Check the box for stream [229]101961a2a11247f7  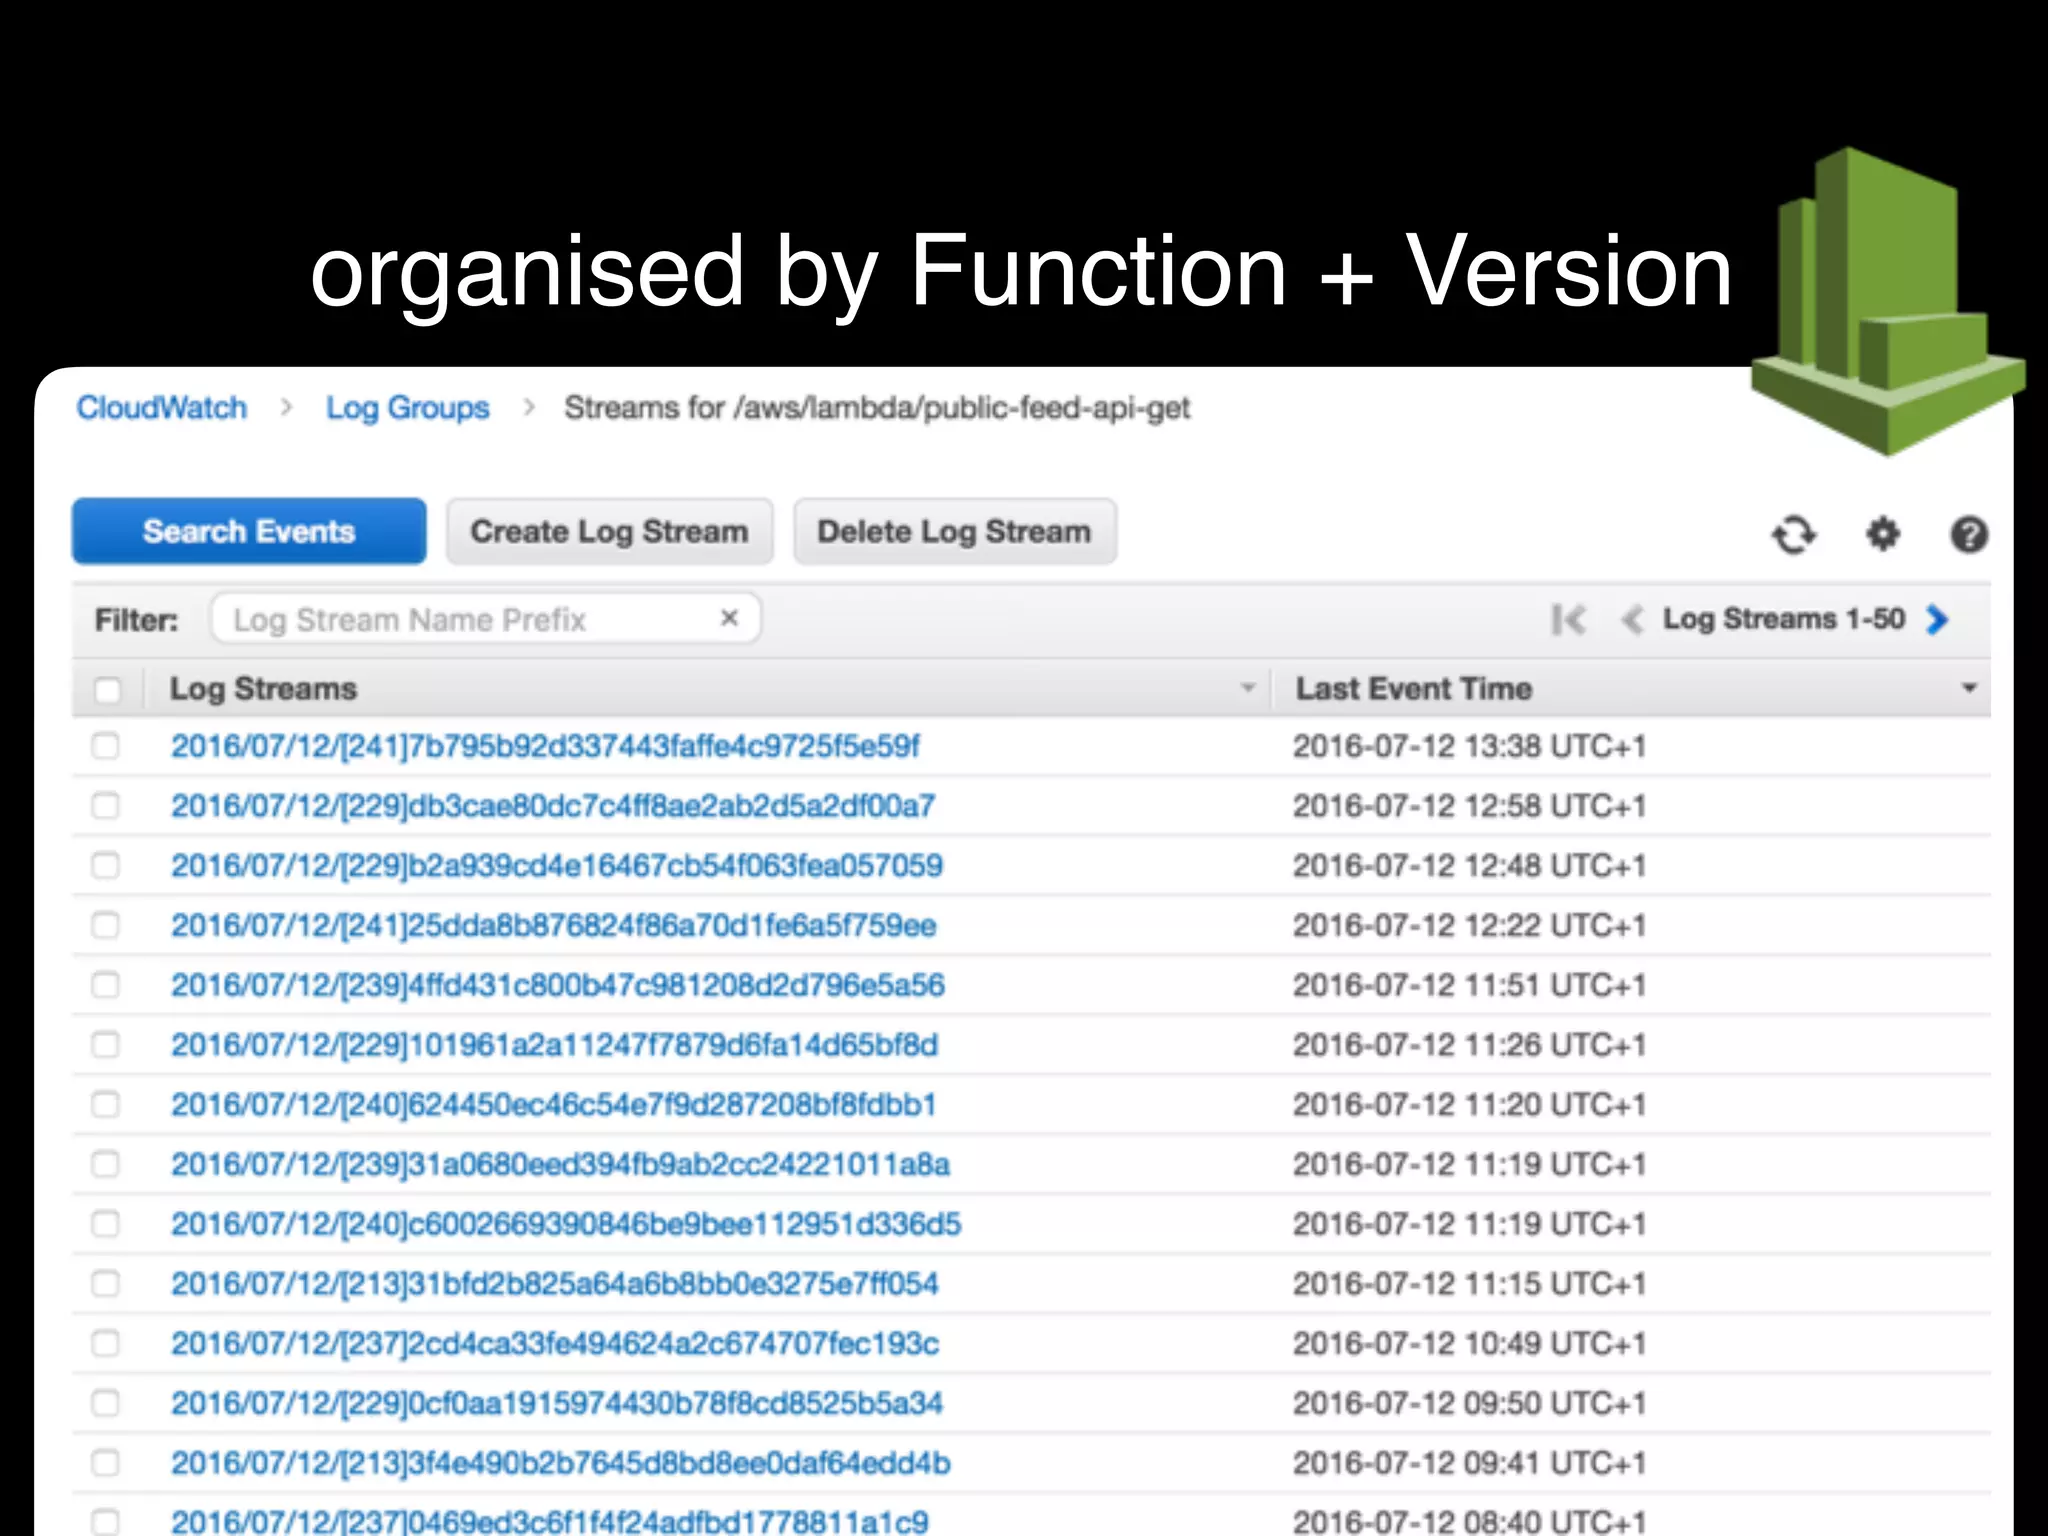106,1045
